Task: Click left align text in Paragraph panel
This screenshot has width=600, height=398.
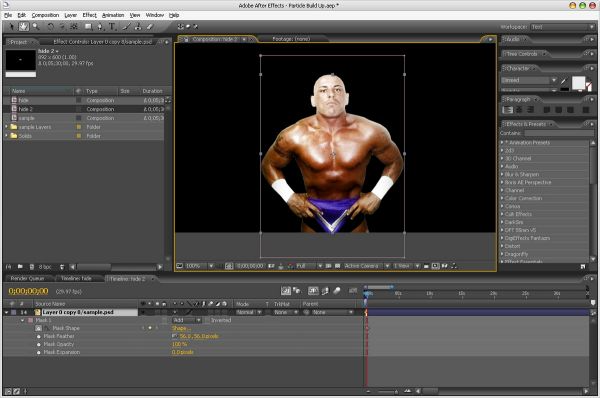Action: tap(507, 110)
